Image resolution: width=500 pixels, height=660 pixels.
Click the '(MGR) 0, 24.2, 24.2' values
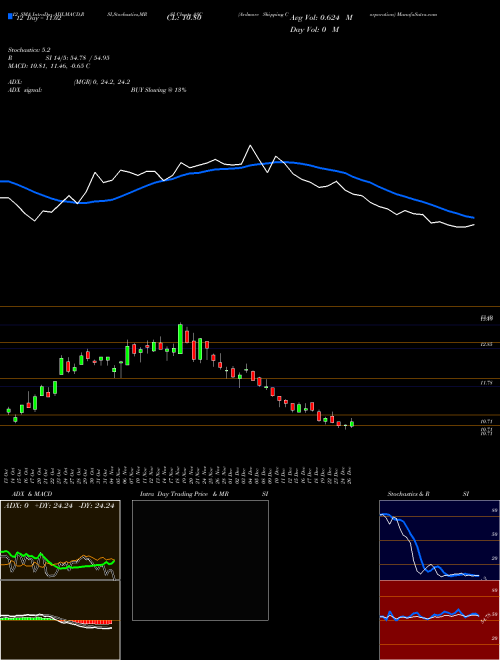coord(101,82)
